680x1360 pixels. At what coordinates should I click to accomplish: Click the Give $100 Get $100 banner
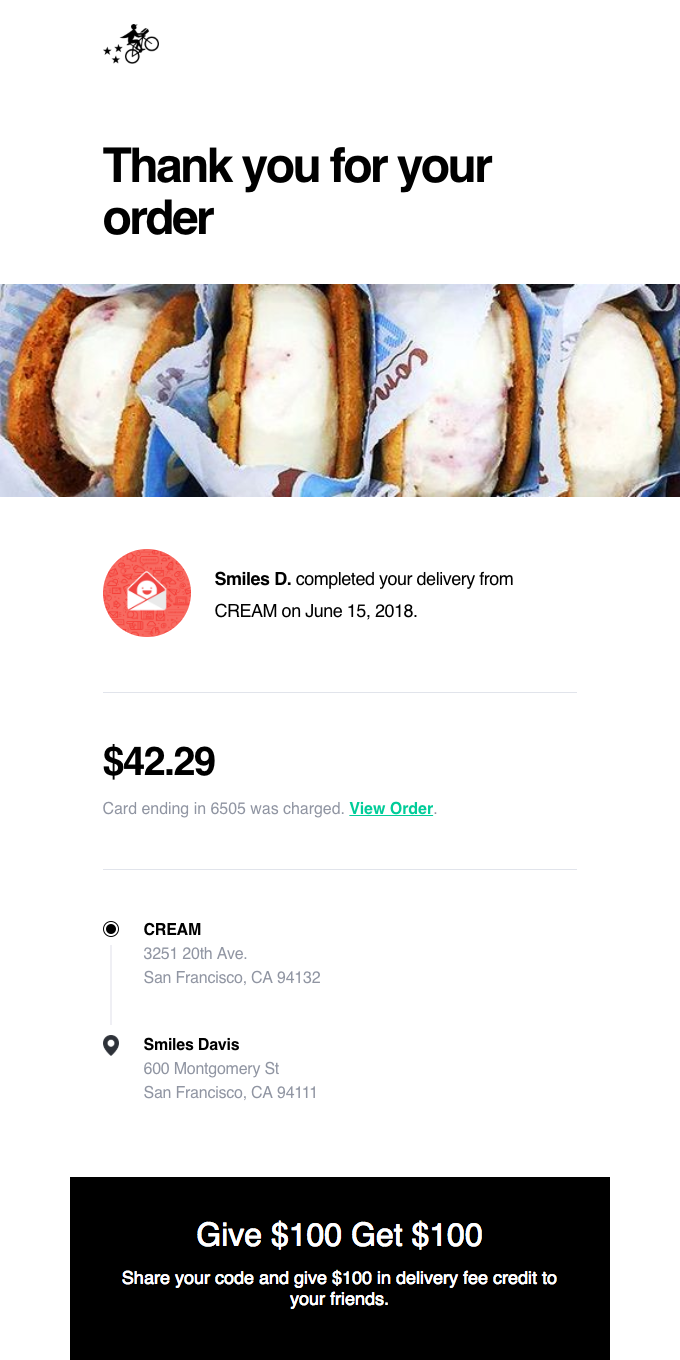tap(340, 1235)
